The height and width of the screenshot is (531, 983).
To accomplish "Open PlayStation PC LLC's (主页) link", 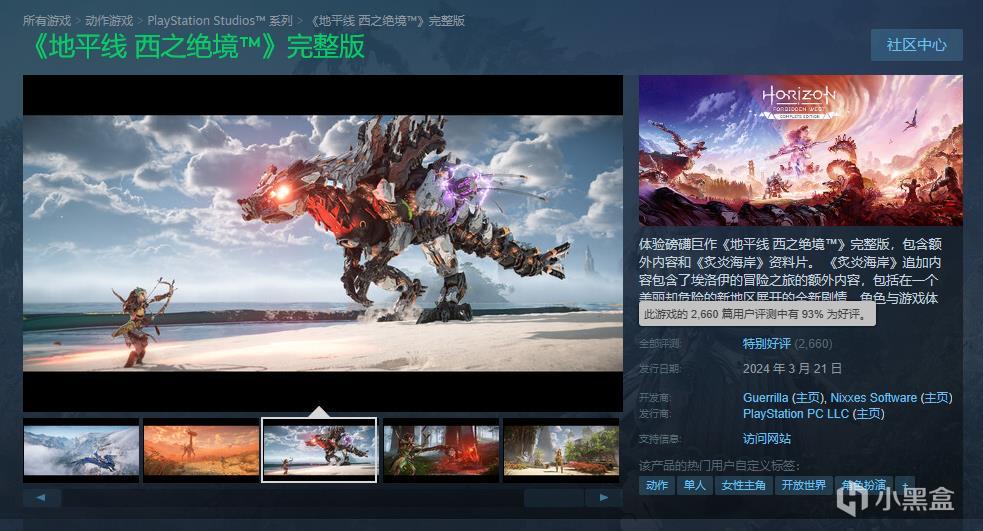I will pos(868,414).
